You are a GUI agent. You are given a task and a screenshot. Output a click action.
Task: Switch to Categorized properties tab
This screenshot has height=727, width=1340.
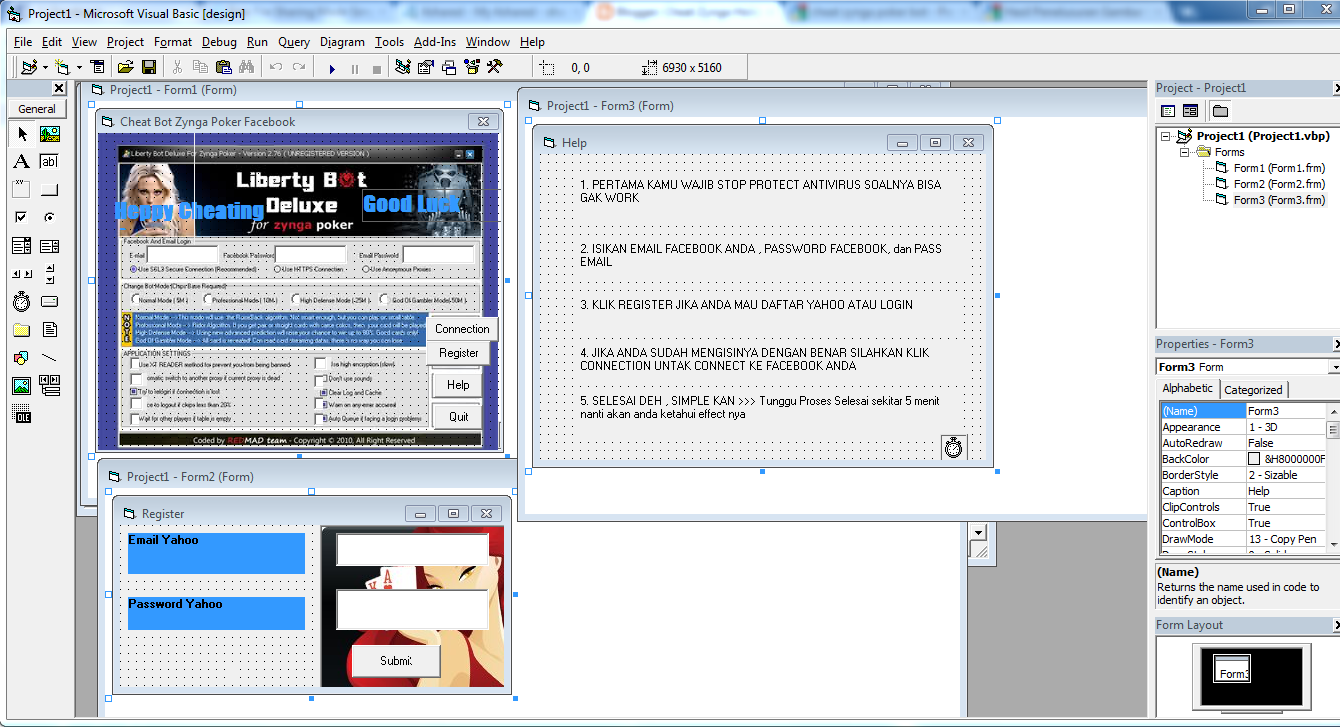[1253, 390]
